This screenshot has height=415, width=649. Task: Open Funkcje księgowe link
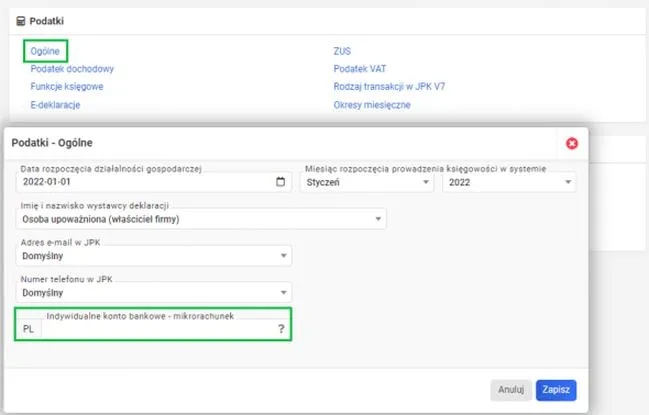pos(67,86)
